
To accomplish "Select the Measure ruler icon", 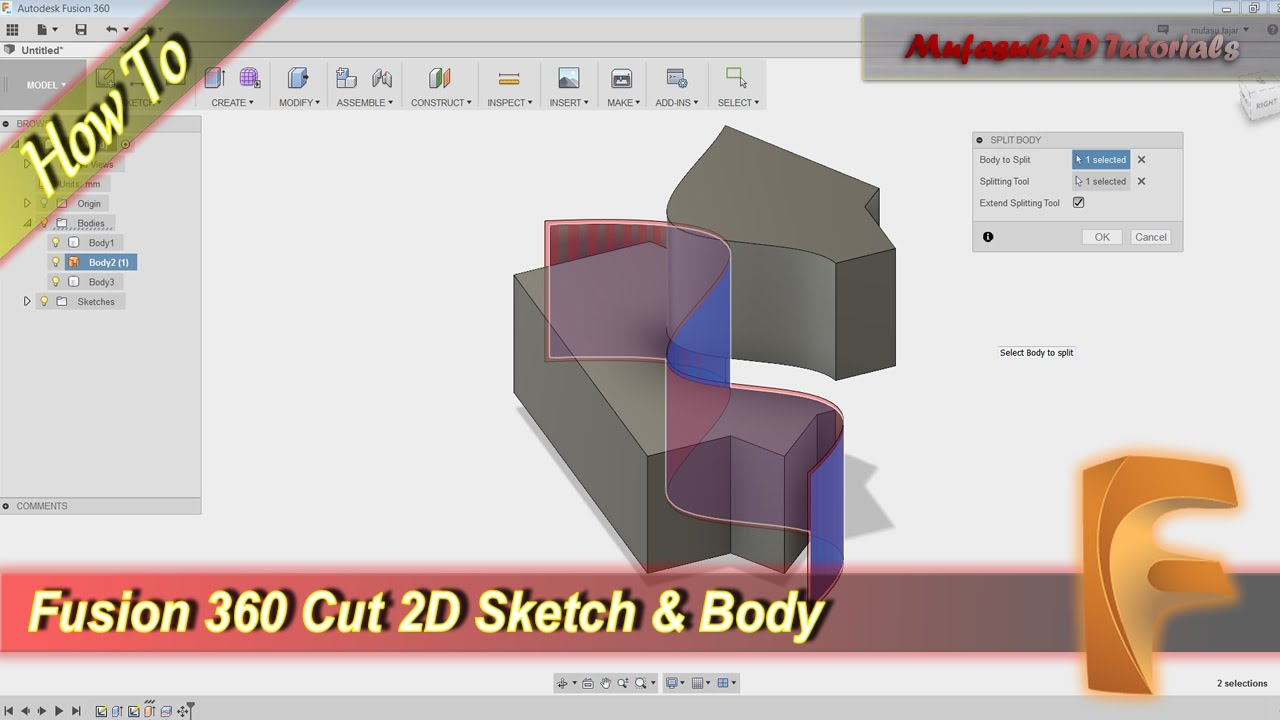I will (x=508, y=78).
